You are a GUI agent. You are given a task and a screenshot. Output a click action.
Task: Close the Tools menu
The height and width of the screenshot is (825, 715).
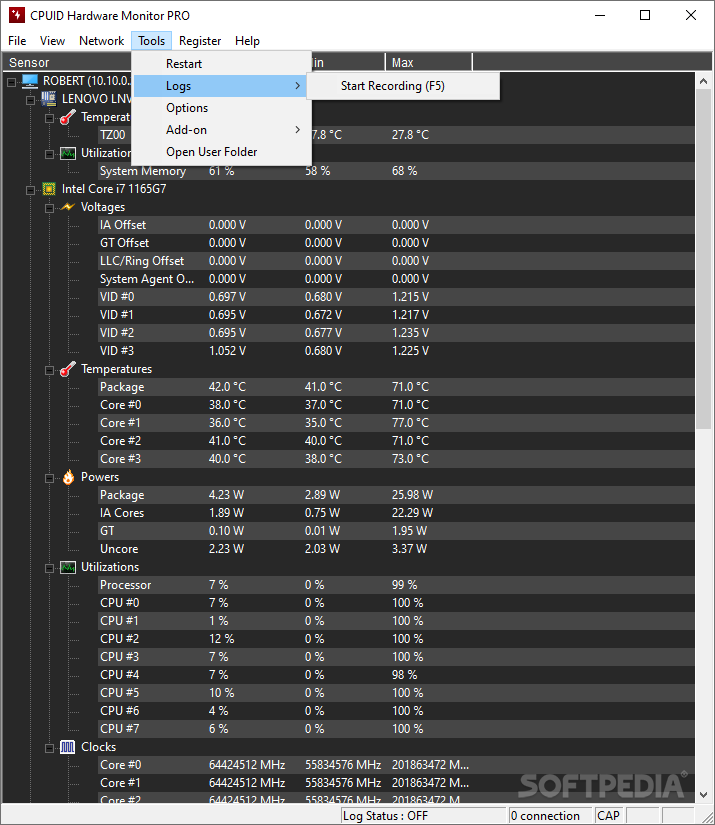152,41
